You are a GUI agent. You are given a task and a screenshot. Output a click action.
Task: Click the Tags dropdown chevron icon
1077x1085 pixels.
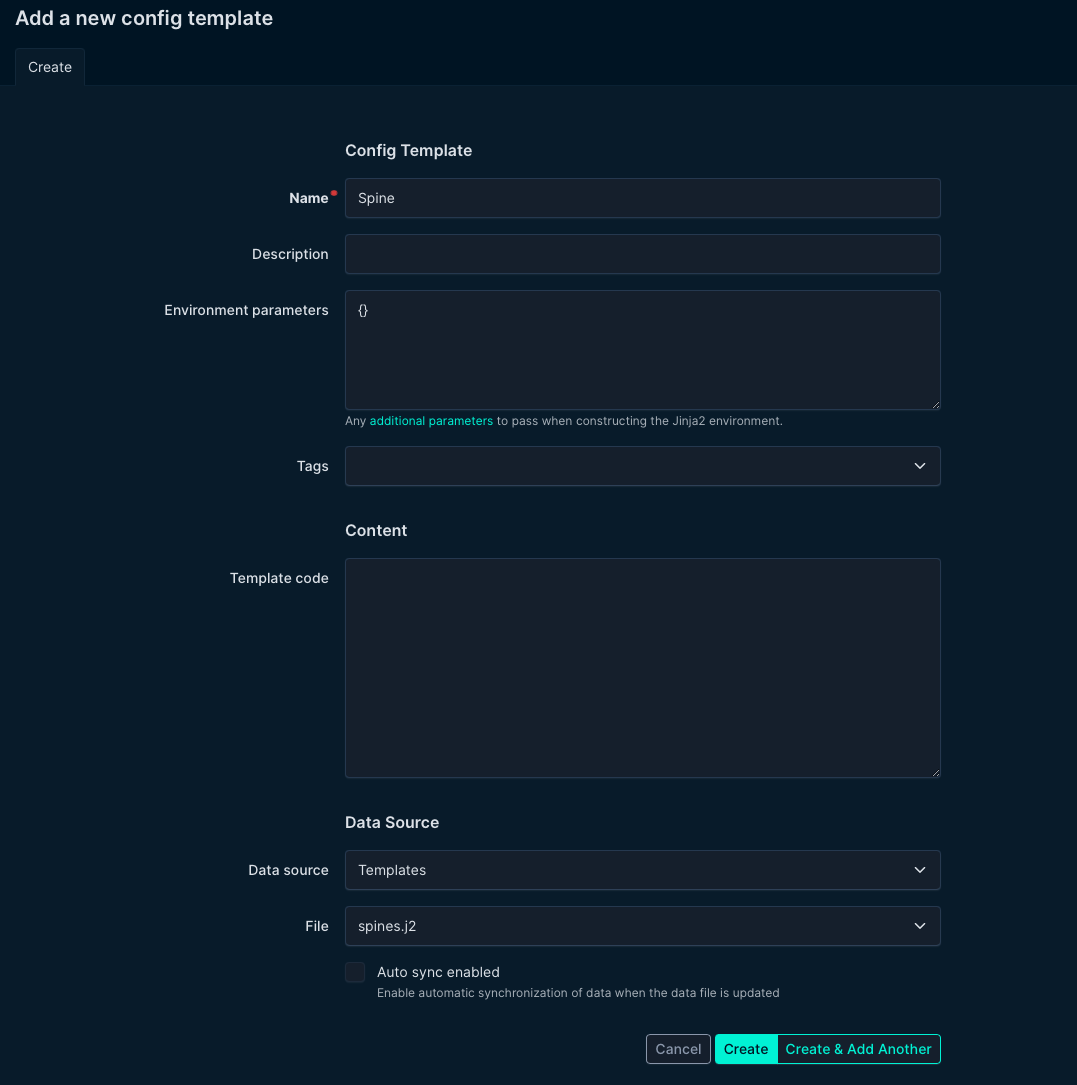pos(919,466)
